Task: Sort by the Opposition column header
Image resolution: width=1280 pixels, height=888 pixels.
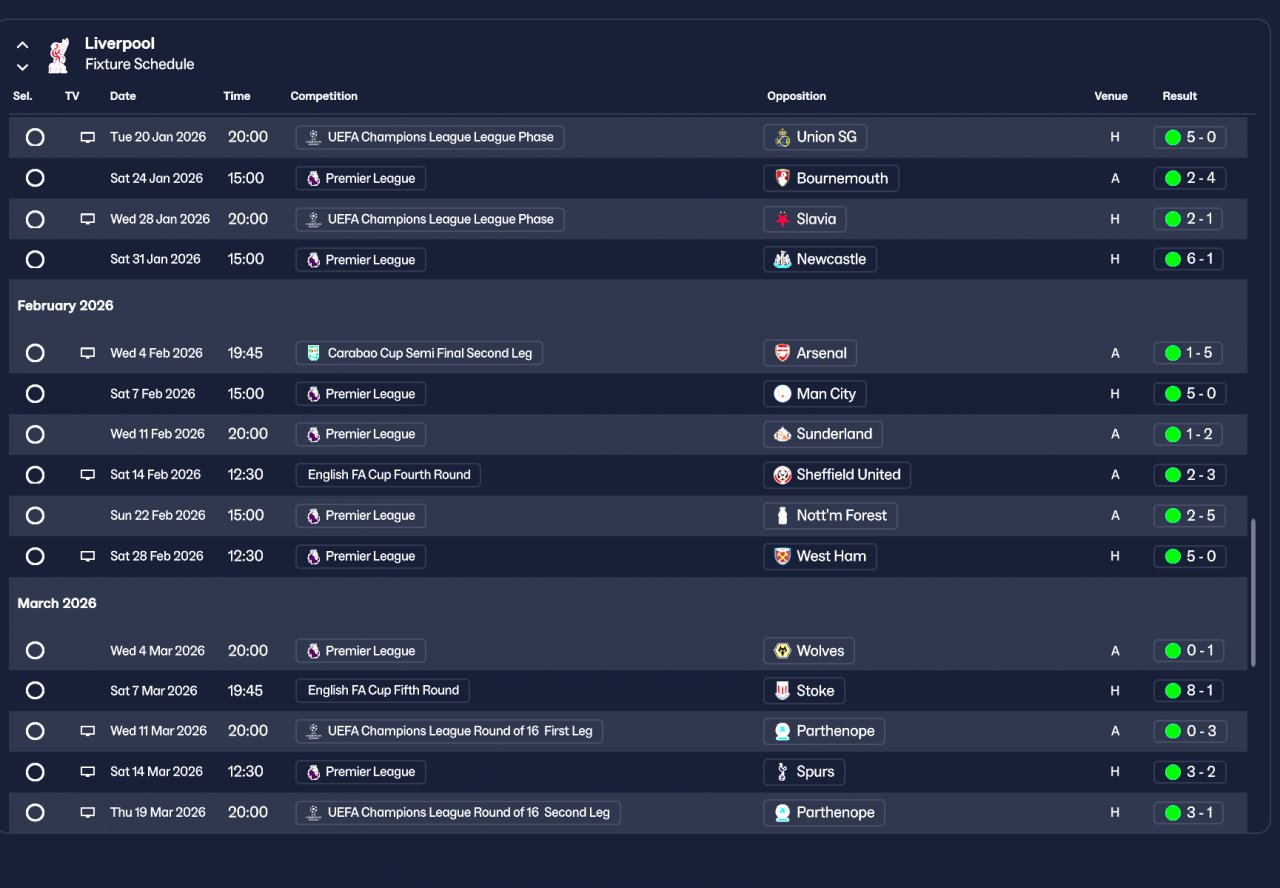Action: click(x=797, y=96)
